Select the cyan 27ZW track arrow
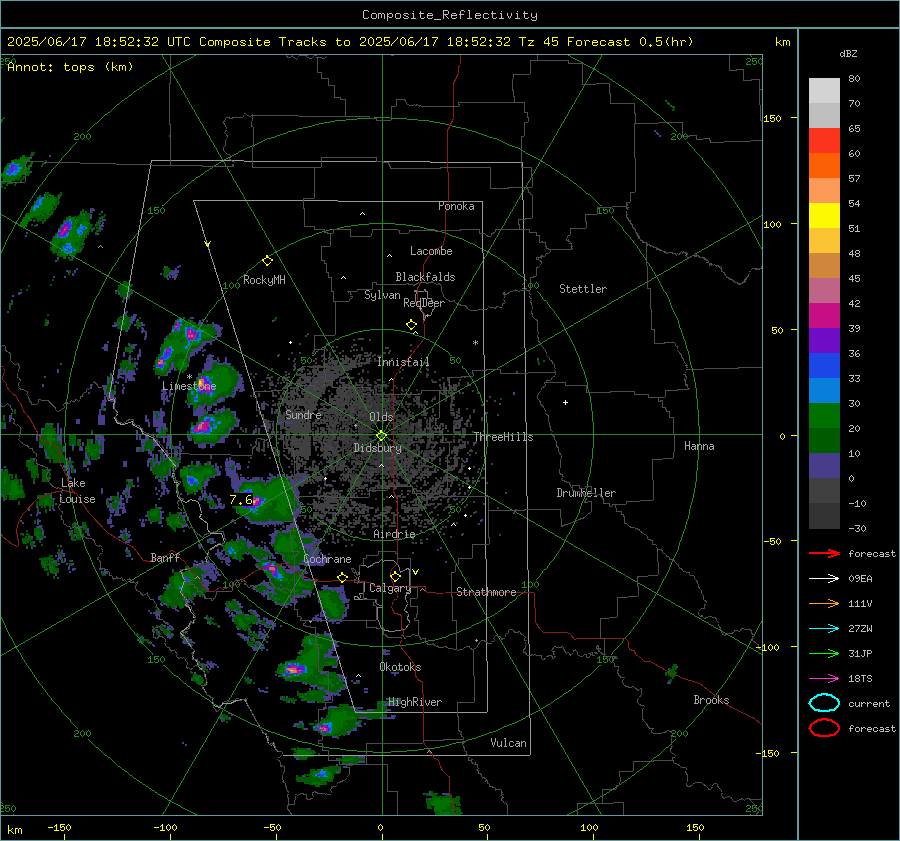The height and width of the screenshot is (841, 900). coord(824,629)
